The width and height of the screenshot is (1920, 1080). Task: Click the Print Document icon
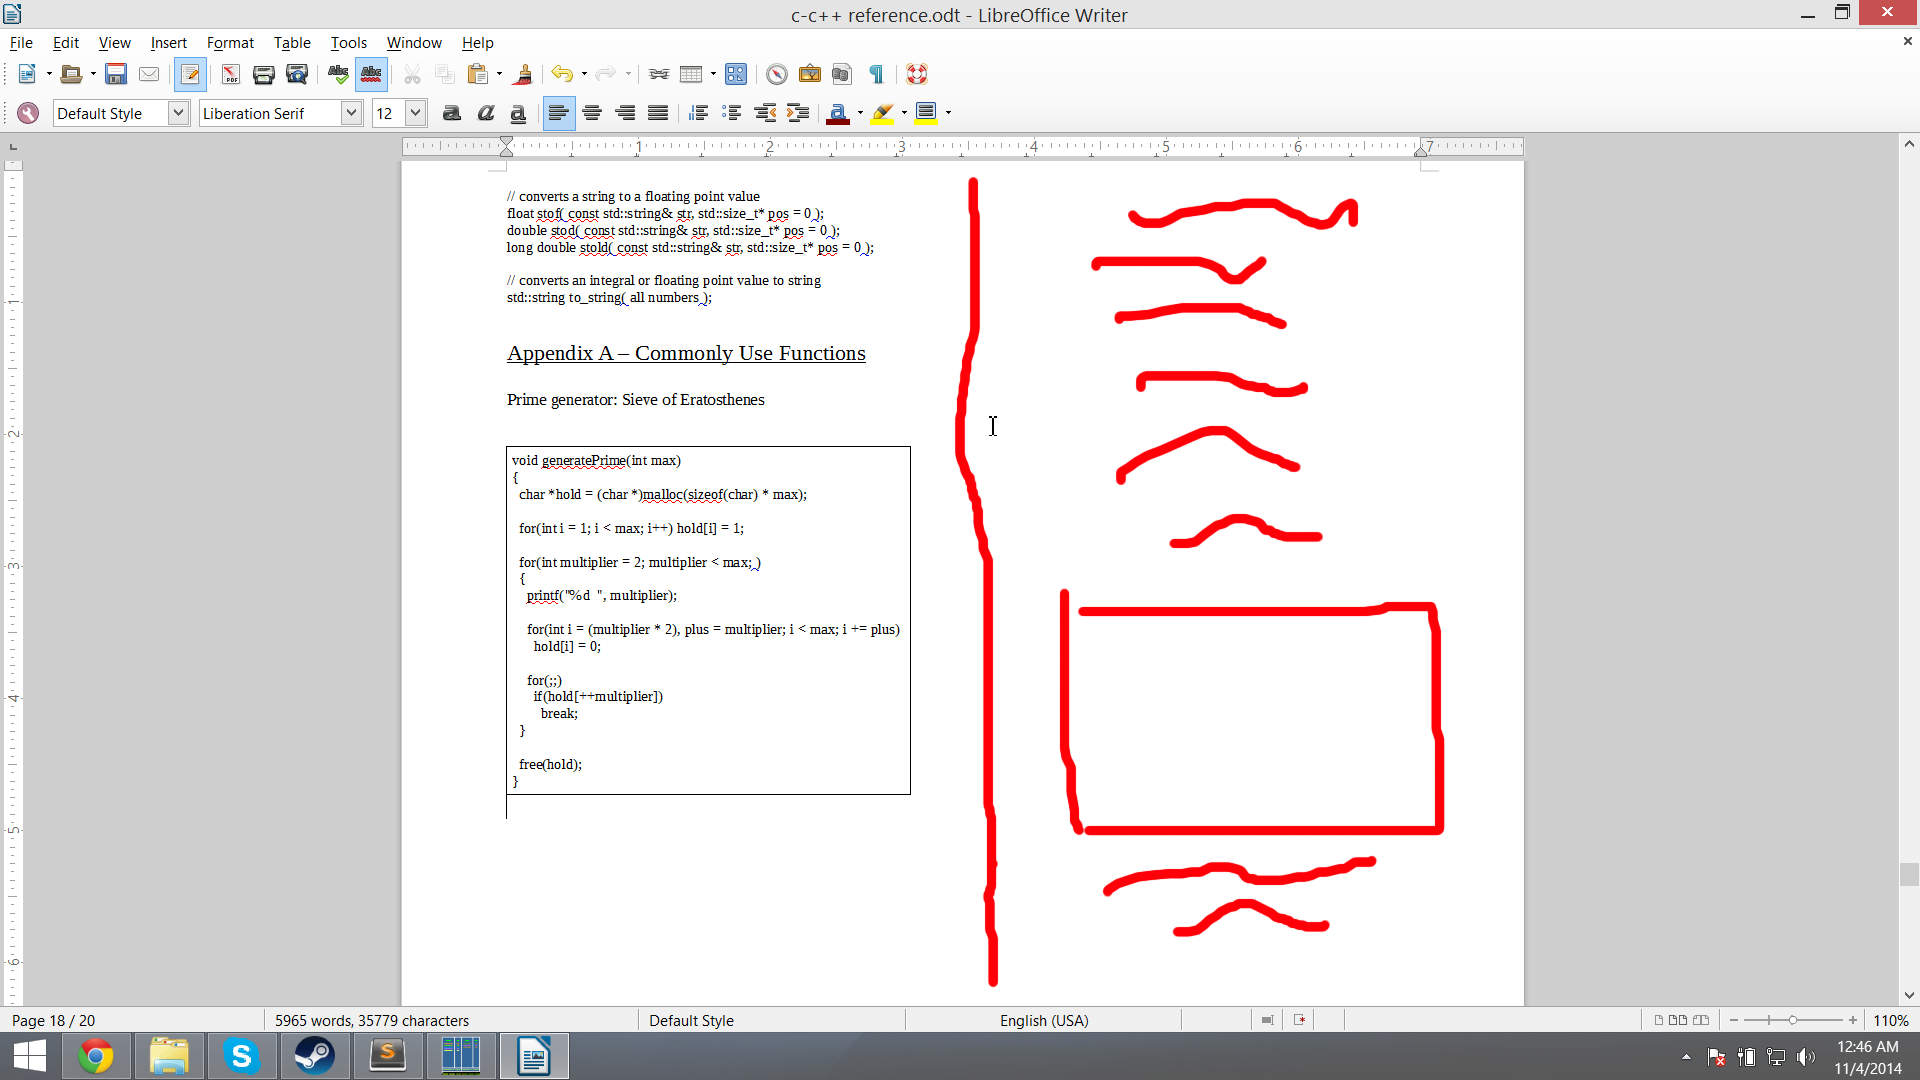tap(262, 74)
